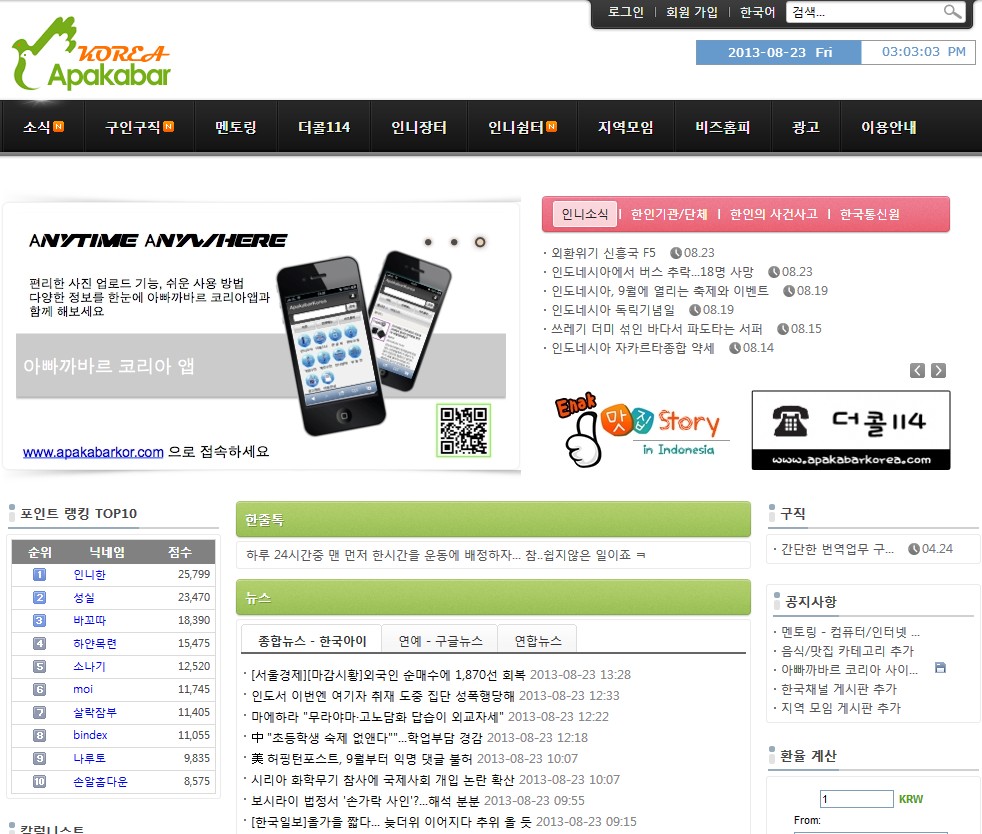
Task: Open the 지역모임 menu
Action: coord(626,127)
